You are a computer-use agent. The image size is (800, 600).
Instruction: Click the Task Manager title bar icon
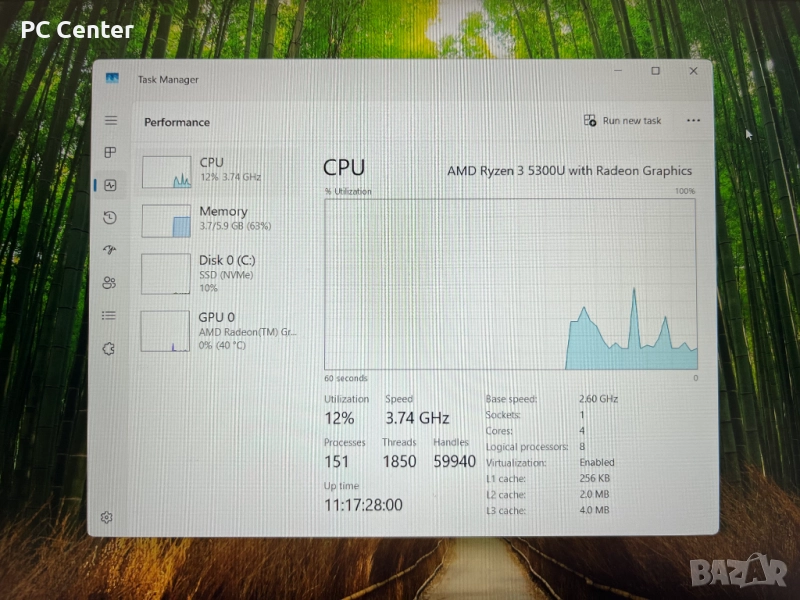point(112,80)
